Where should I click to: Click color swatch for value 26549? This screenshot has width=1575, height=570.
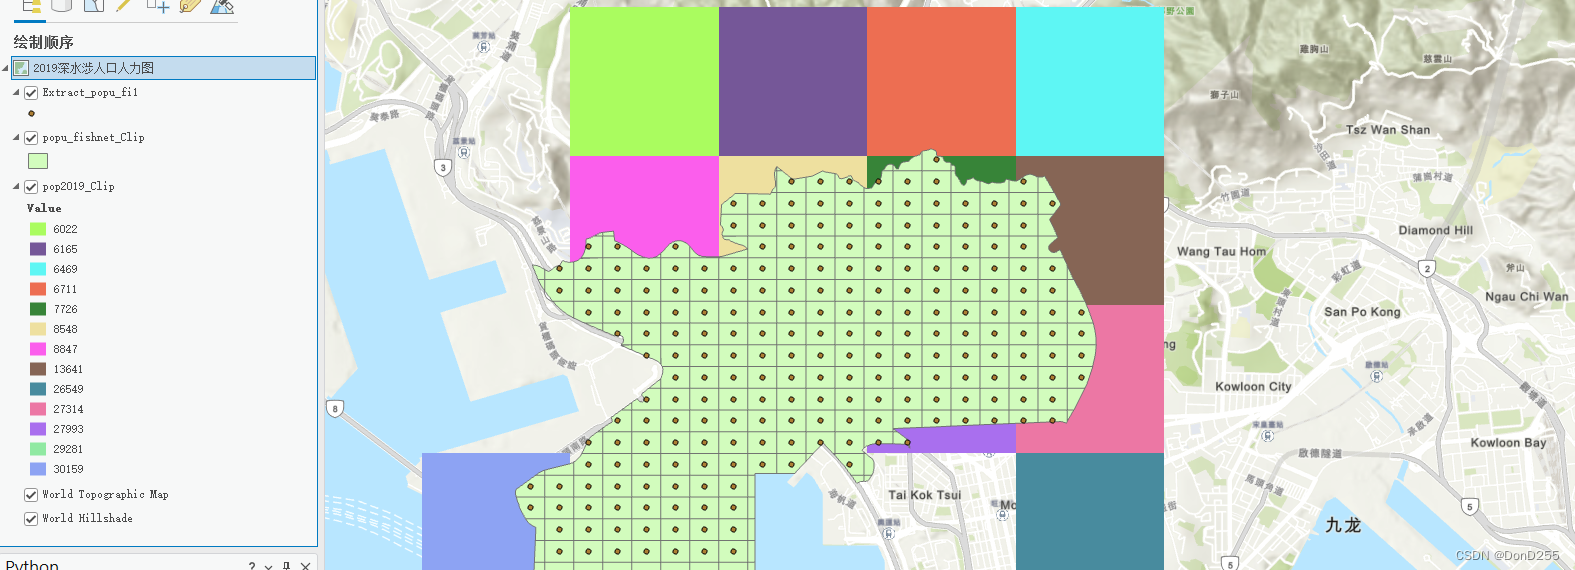[x=38, y=389]
